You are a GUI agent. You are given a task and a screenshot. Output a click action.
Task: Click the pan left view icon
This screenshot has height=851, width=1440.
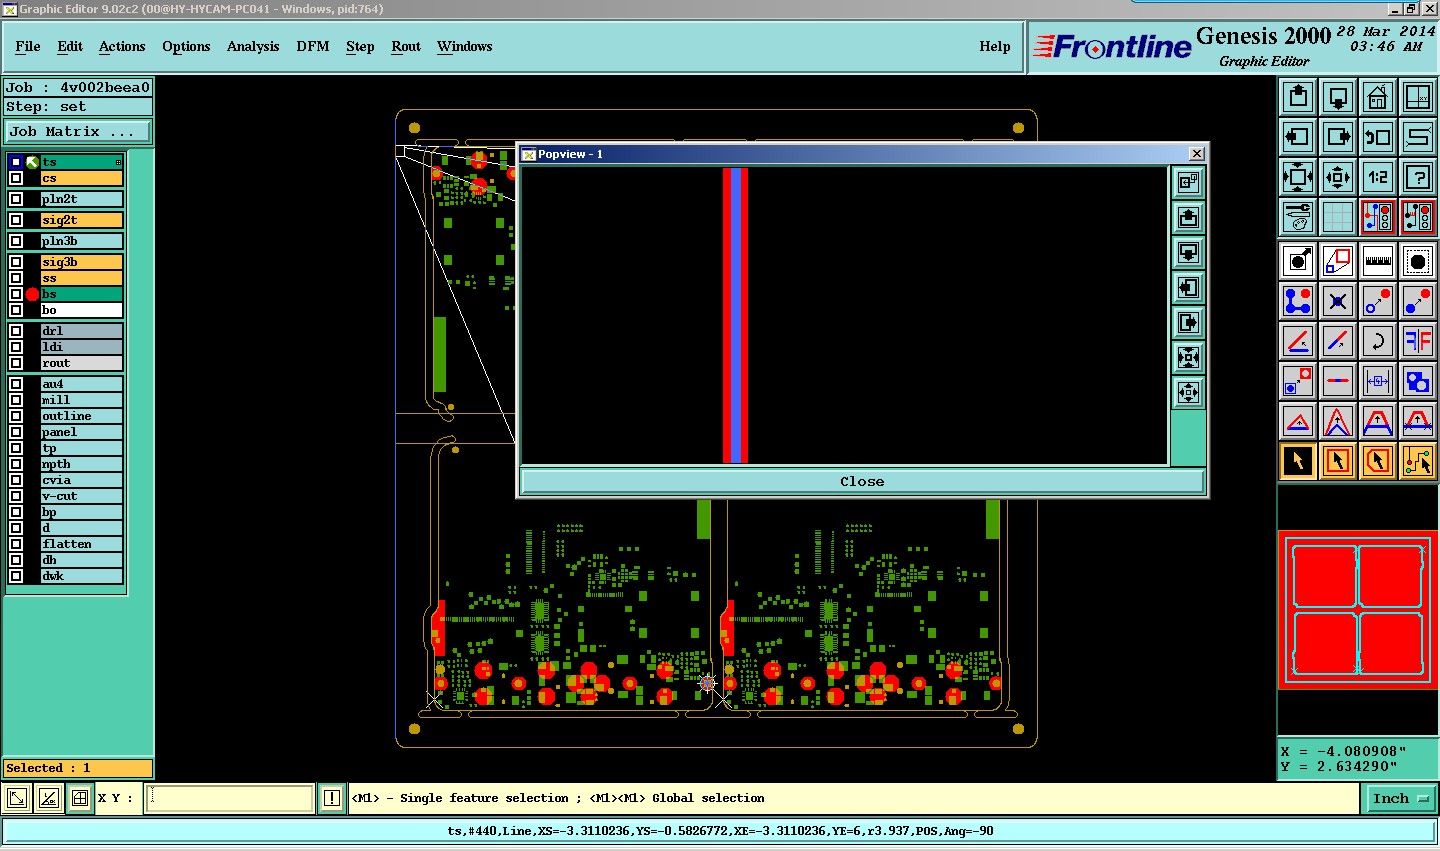[1297, 137]
